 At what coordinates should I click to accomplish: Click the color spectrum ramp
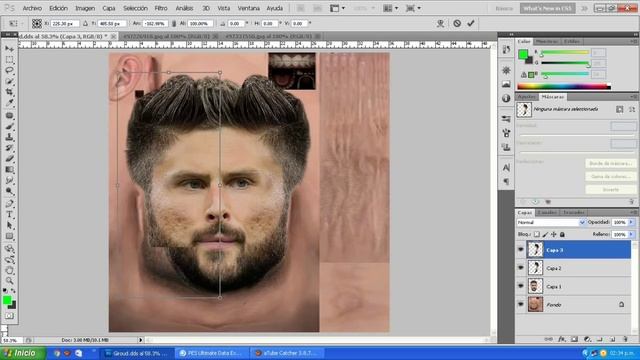click(x=564, y=86)
